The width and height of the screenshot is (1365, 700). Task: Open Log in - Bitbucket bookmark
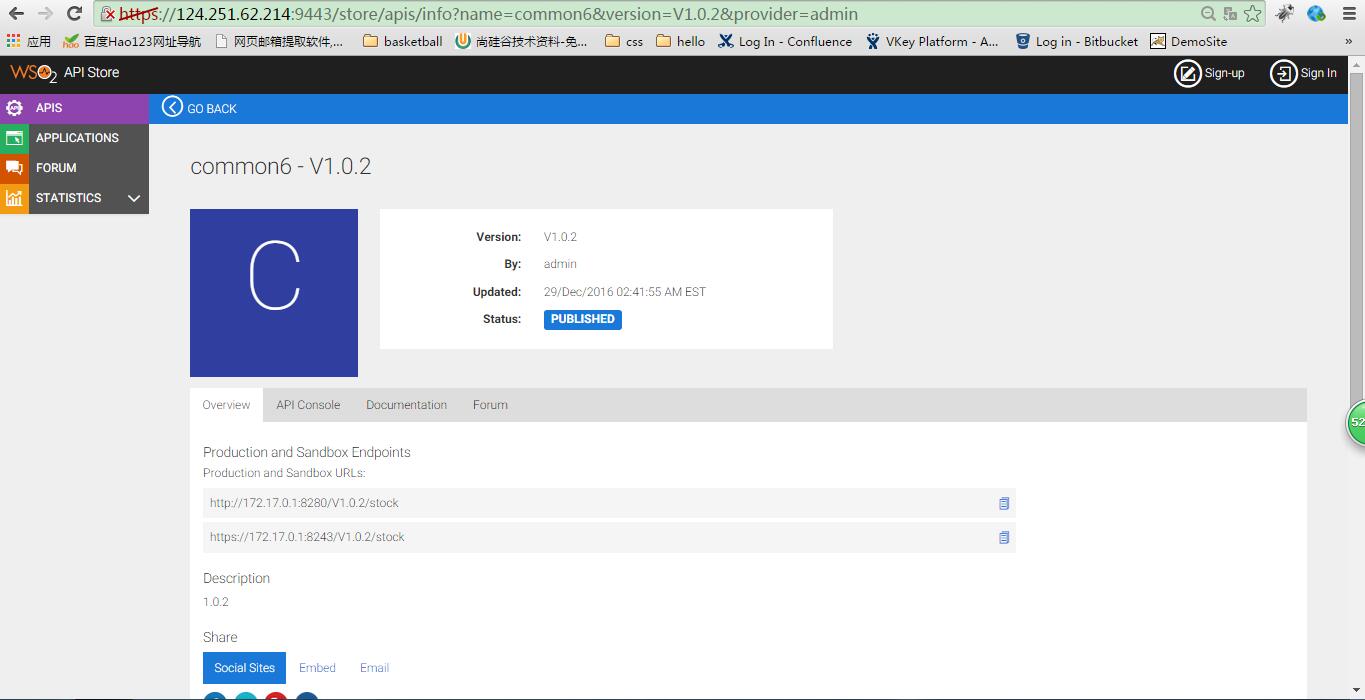tap(1076, 41)
